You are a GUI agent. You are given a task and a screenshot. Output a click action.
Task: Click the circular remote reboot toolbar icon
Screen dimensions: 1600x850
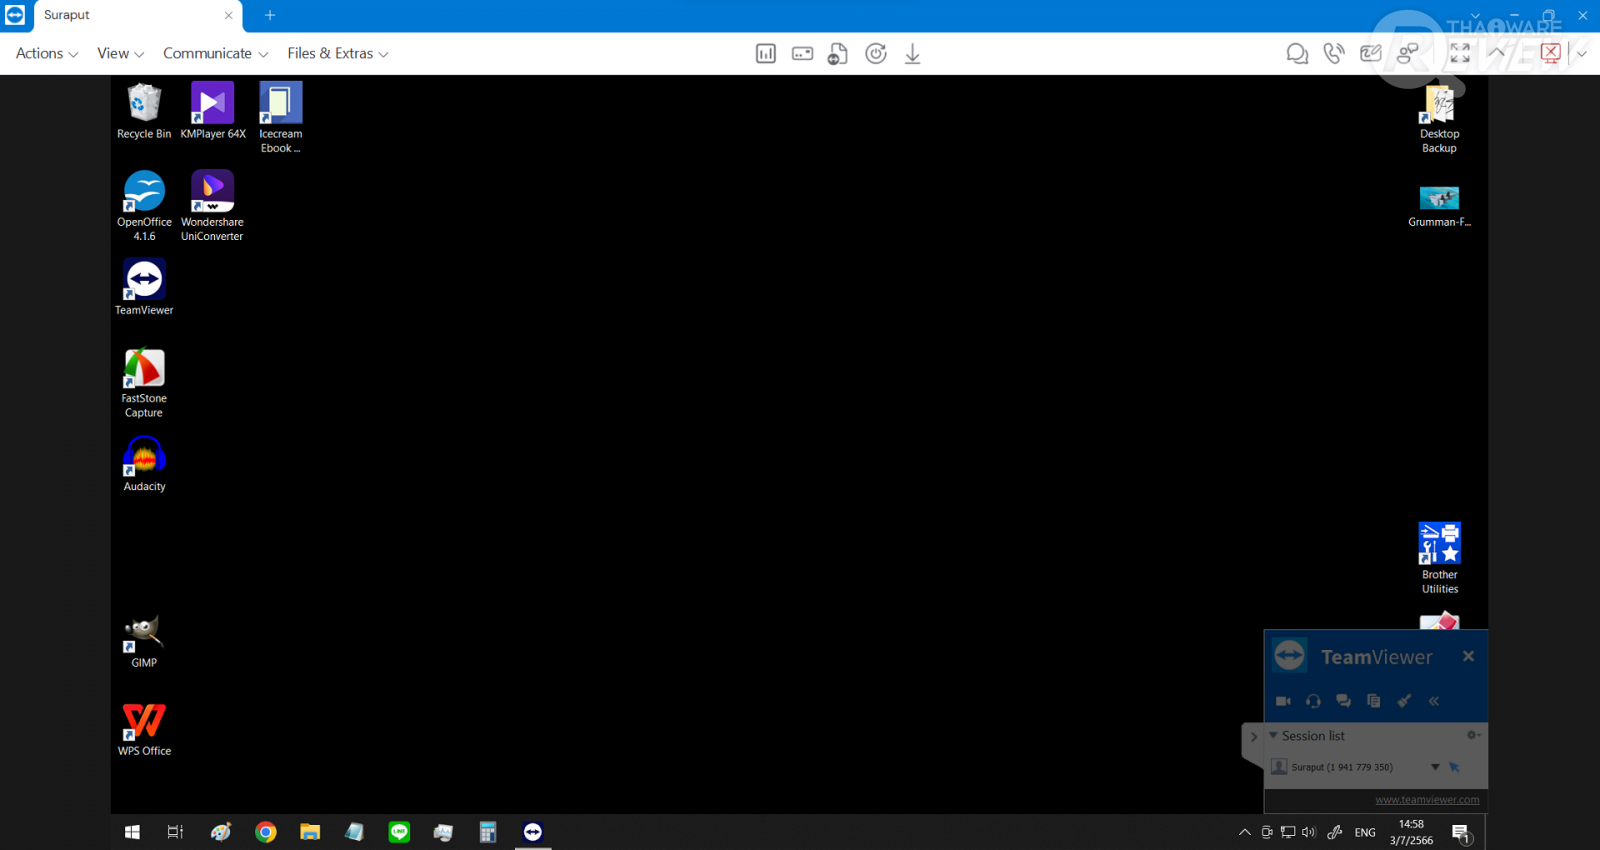[x=876, y=54]
